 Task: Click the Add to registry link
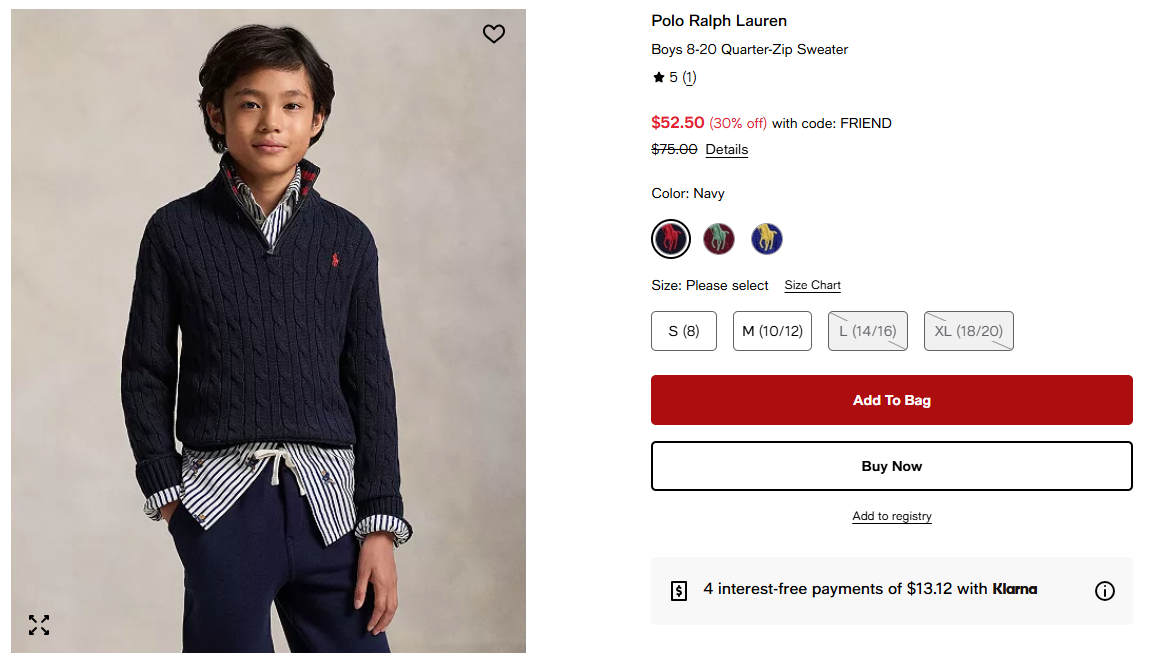coord(892,517)
